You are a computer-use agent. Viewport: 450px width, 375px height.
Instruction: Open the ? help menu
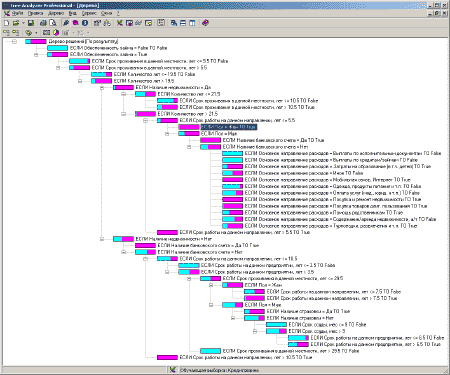[x=118, y=13]
